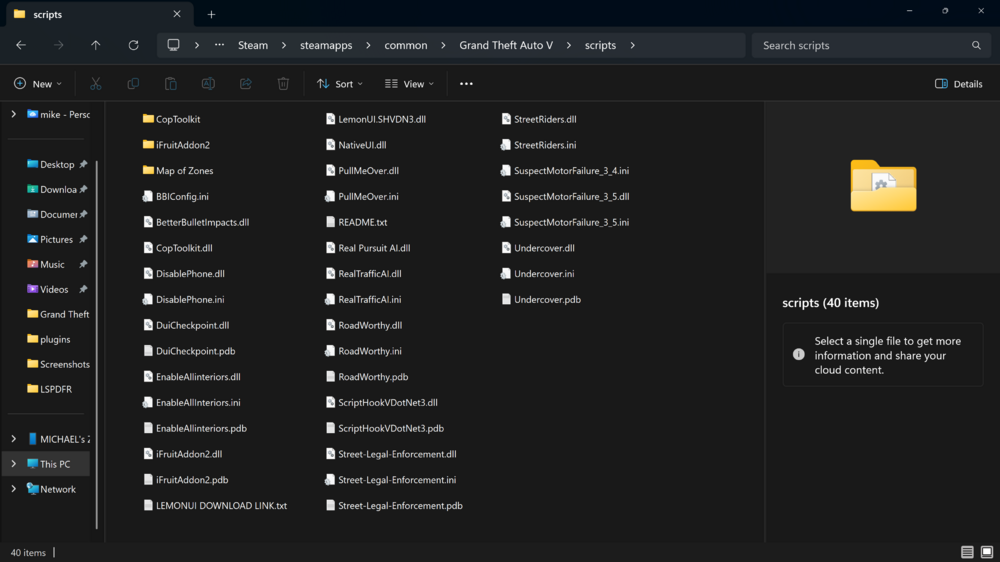
Task: Open the View layout dropdown
Action: pyautogui.click(x=409, y=84)
